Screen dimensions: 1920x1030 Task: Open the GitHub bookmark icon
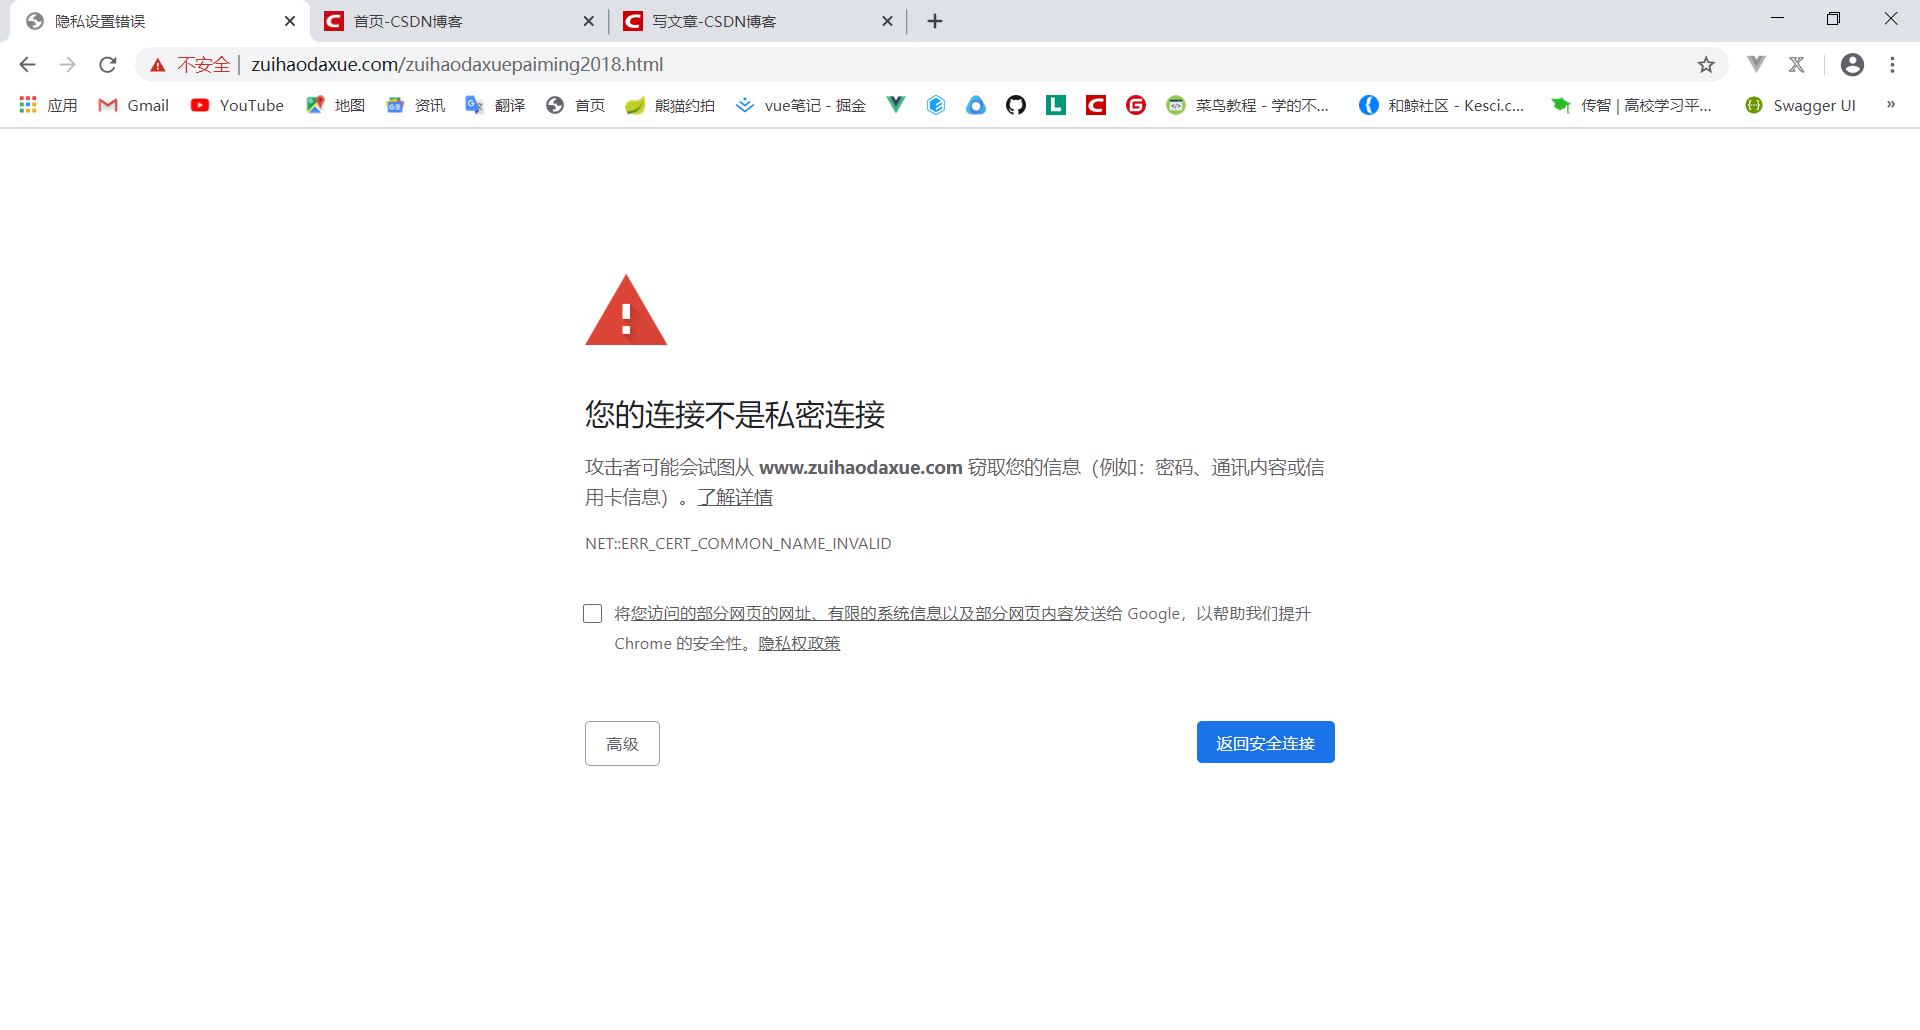pos(1016,105)
